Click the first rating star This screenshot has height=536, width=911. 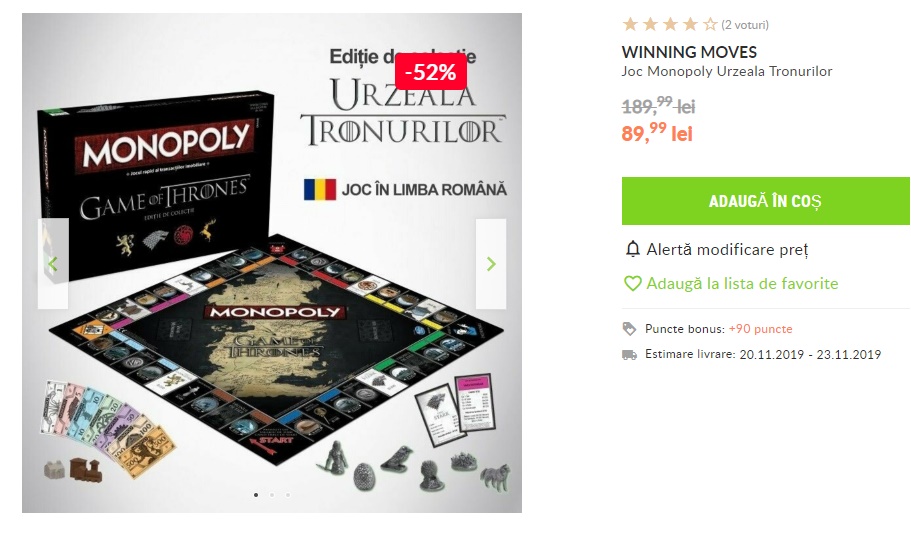point(630,24)
